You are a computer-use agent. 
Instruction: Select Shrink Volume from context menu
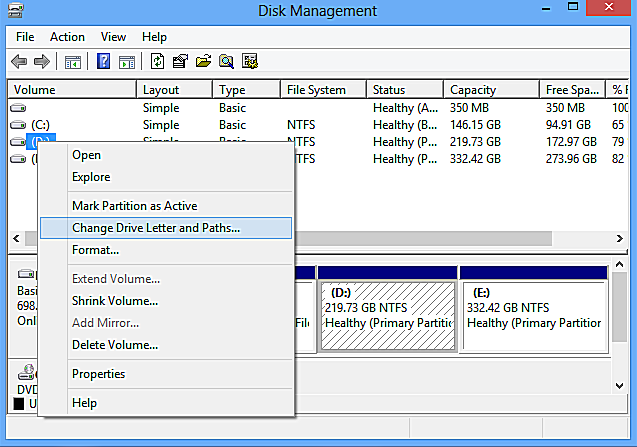[x=115, y=301]
